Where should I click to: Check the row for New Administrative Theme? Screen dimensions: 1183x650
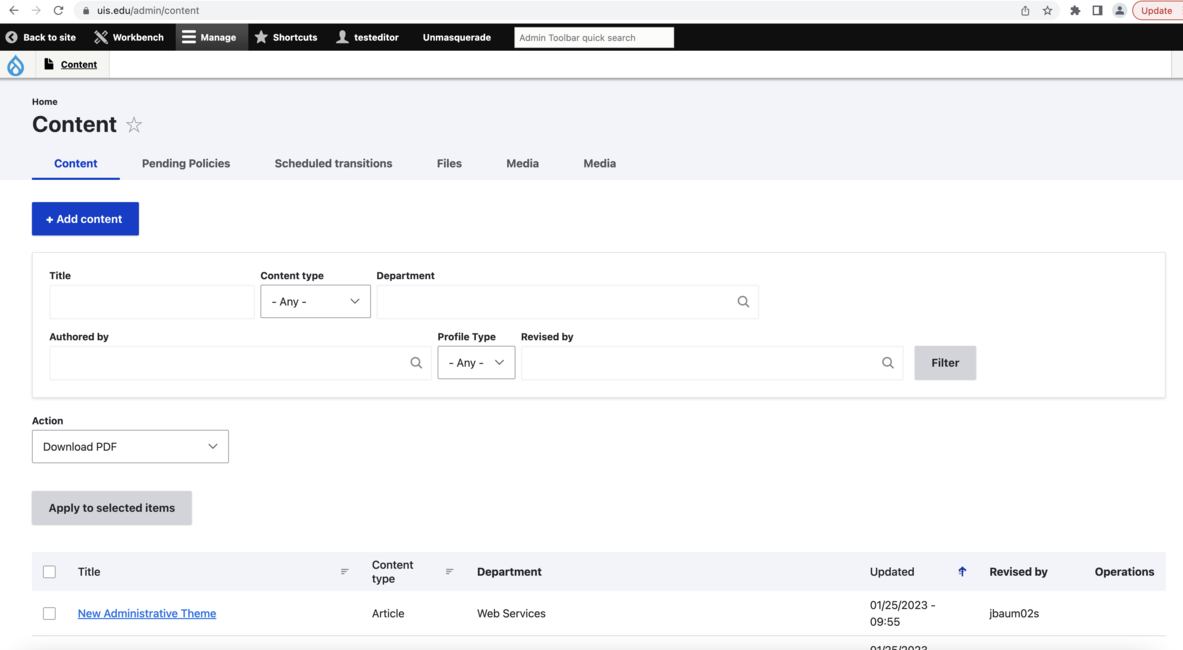click(49, 613)
